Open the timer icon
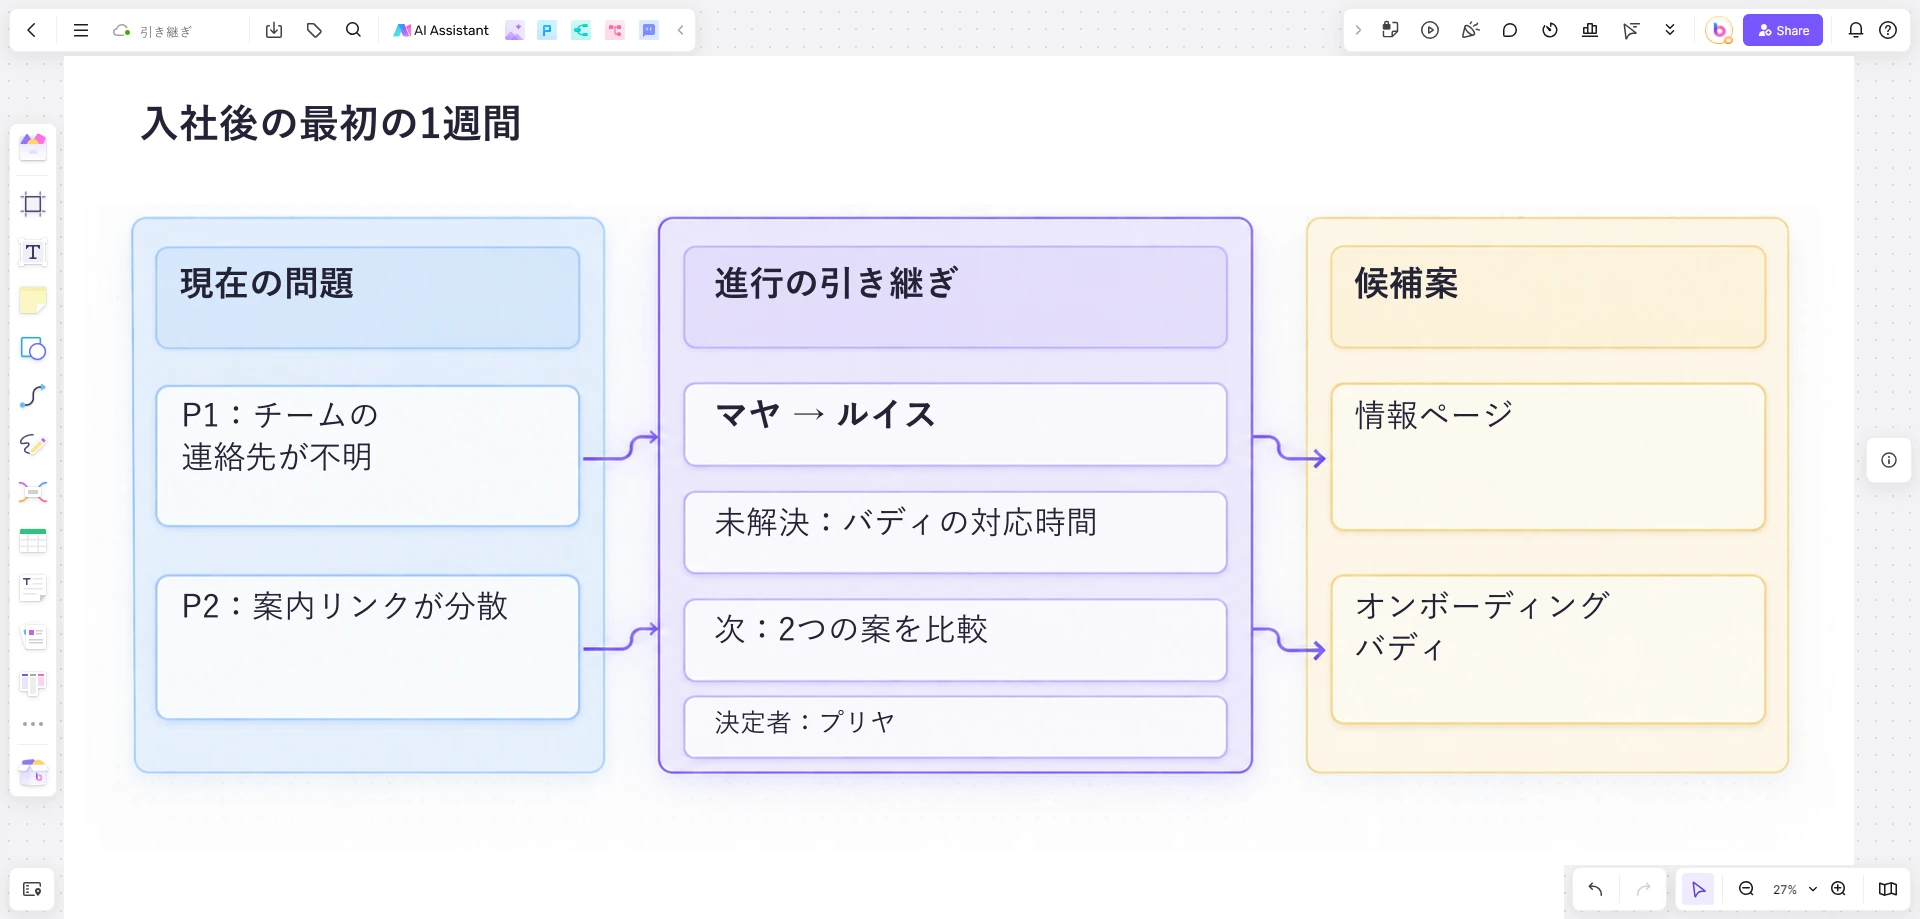 coord(1550,30)
